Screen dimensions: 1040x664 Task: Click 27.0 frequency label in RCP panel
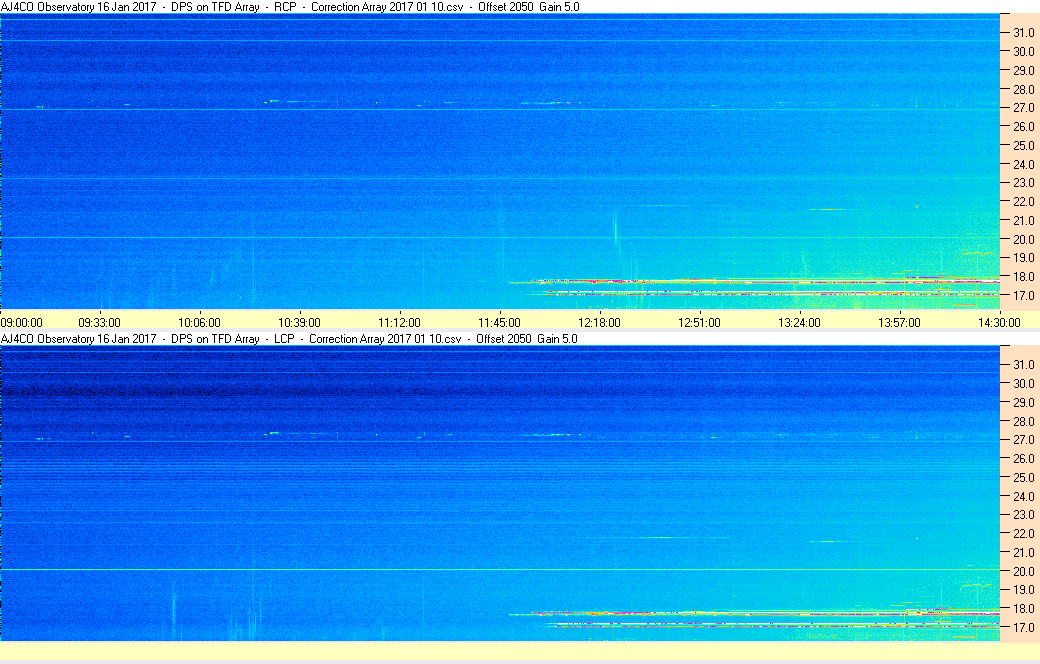click(1023, 107)
